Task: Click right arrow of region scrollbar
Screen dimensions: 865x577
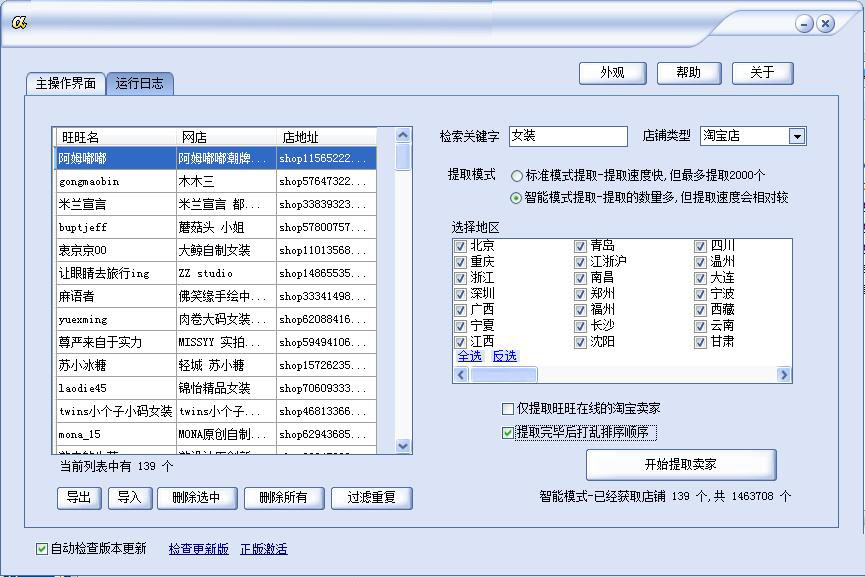Action: coord(784,375)
